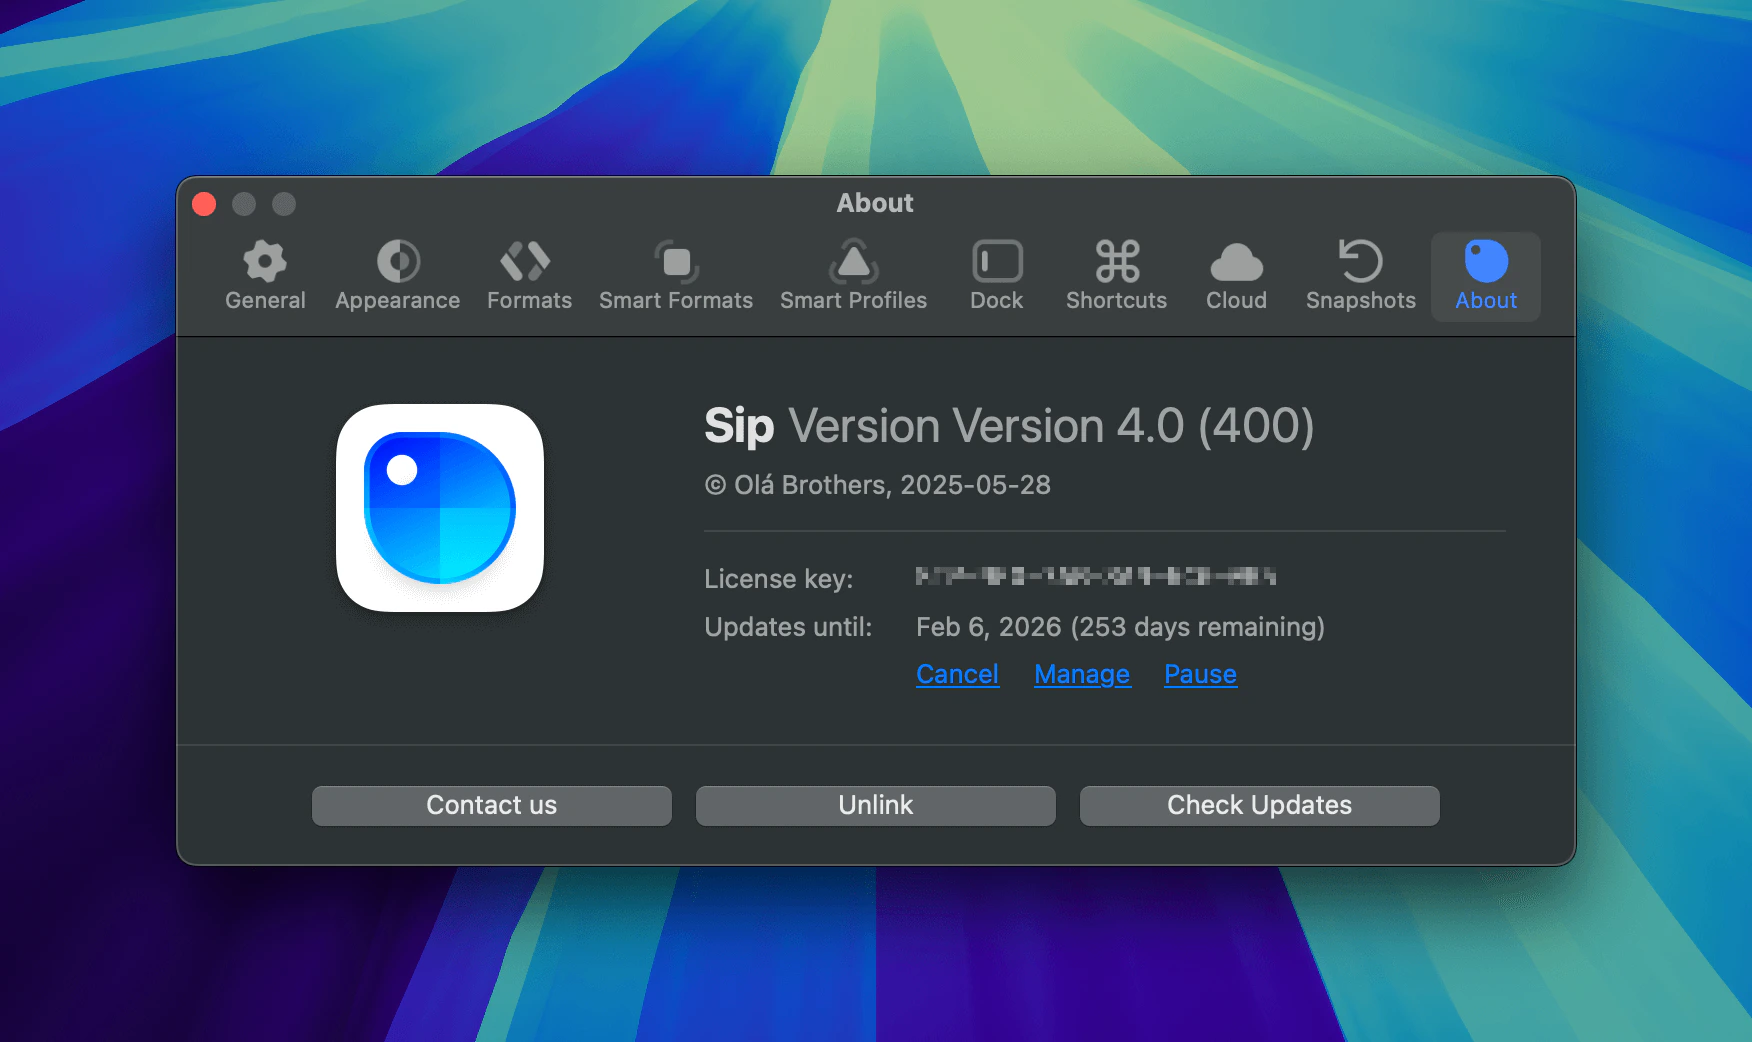Click the Pause subscription link
The width and height of the screenshot is (1752, 1042).
[x=1200, y=674]
